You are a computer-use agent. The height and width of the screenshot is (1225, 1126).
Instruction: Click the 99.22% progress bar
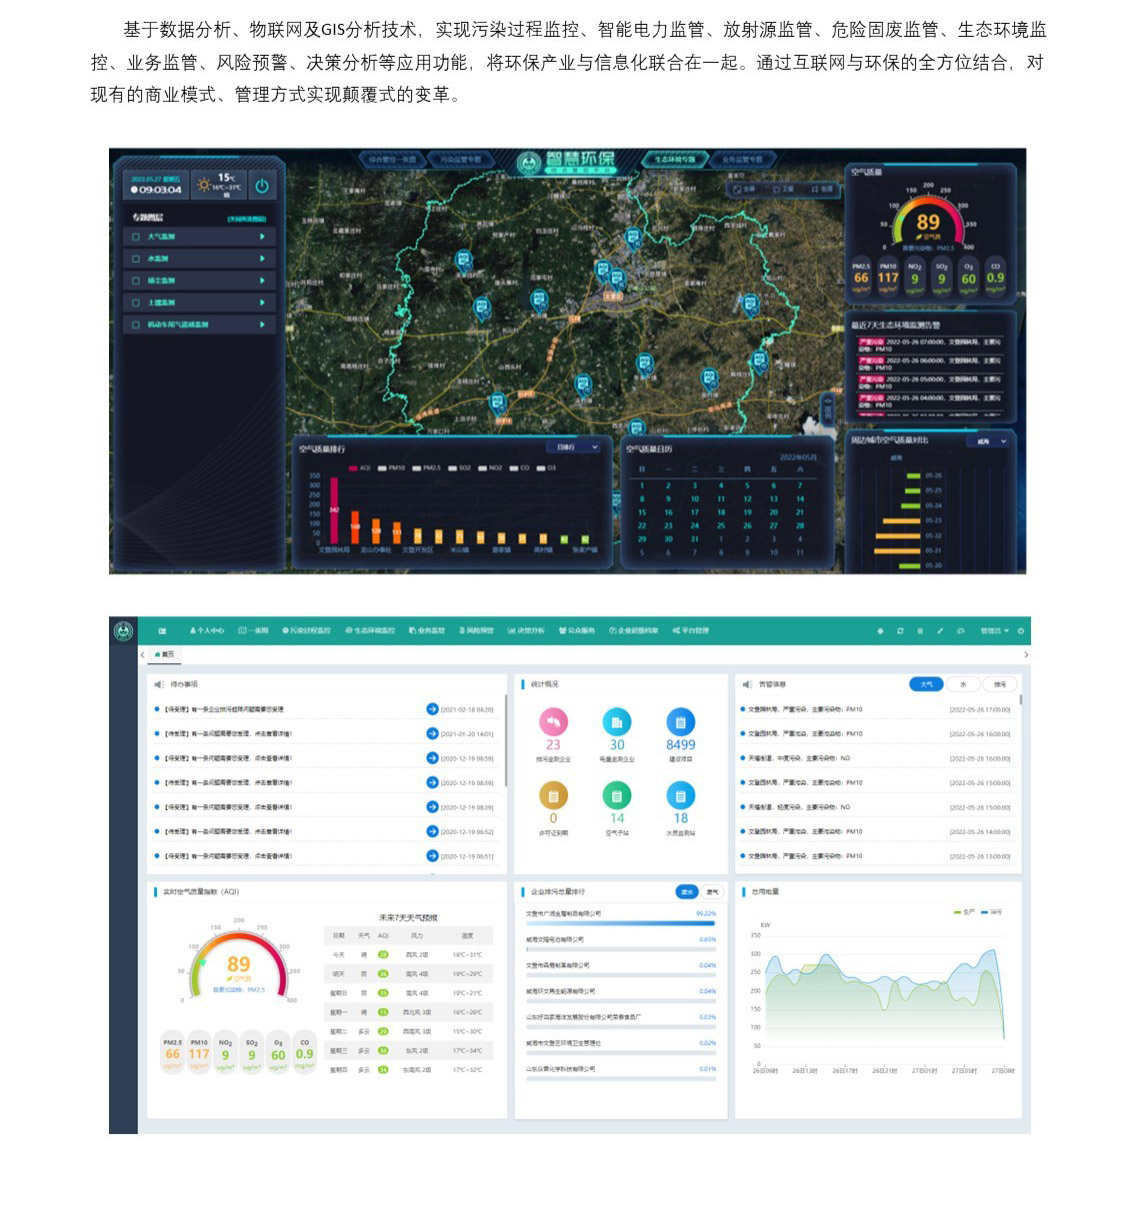[x=620, y=923]
